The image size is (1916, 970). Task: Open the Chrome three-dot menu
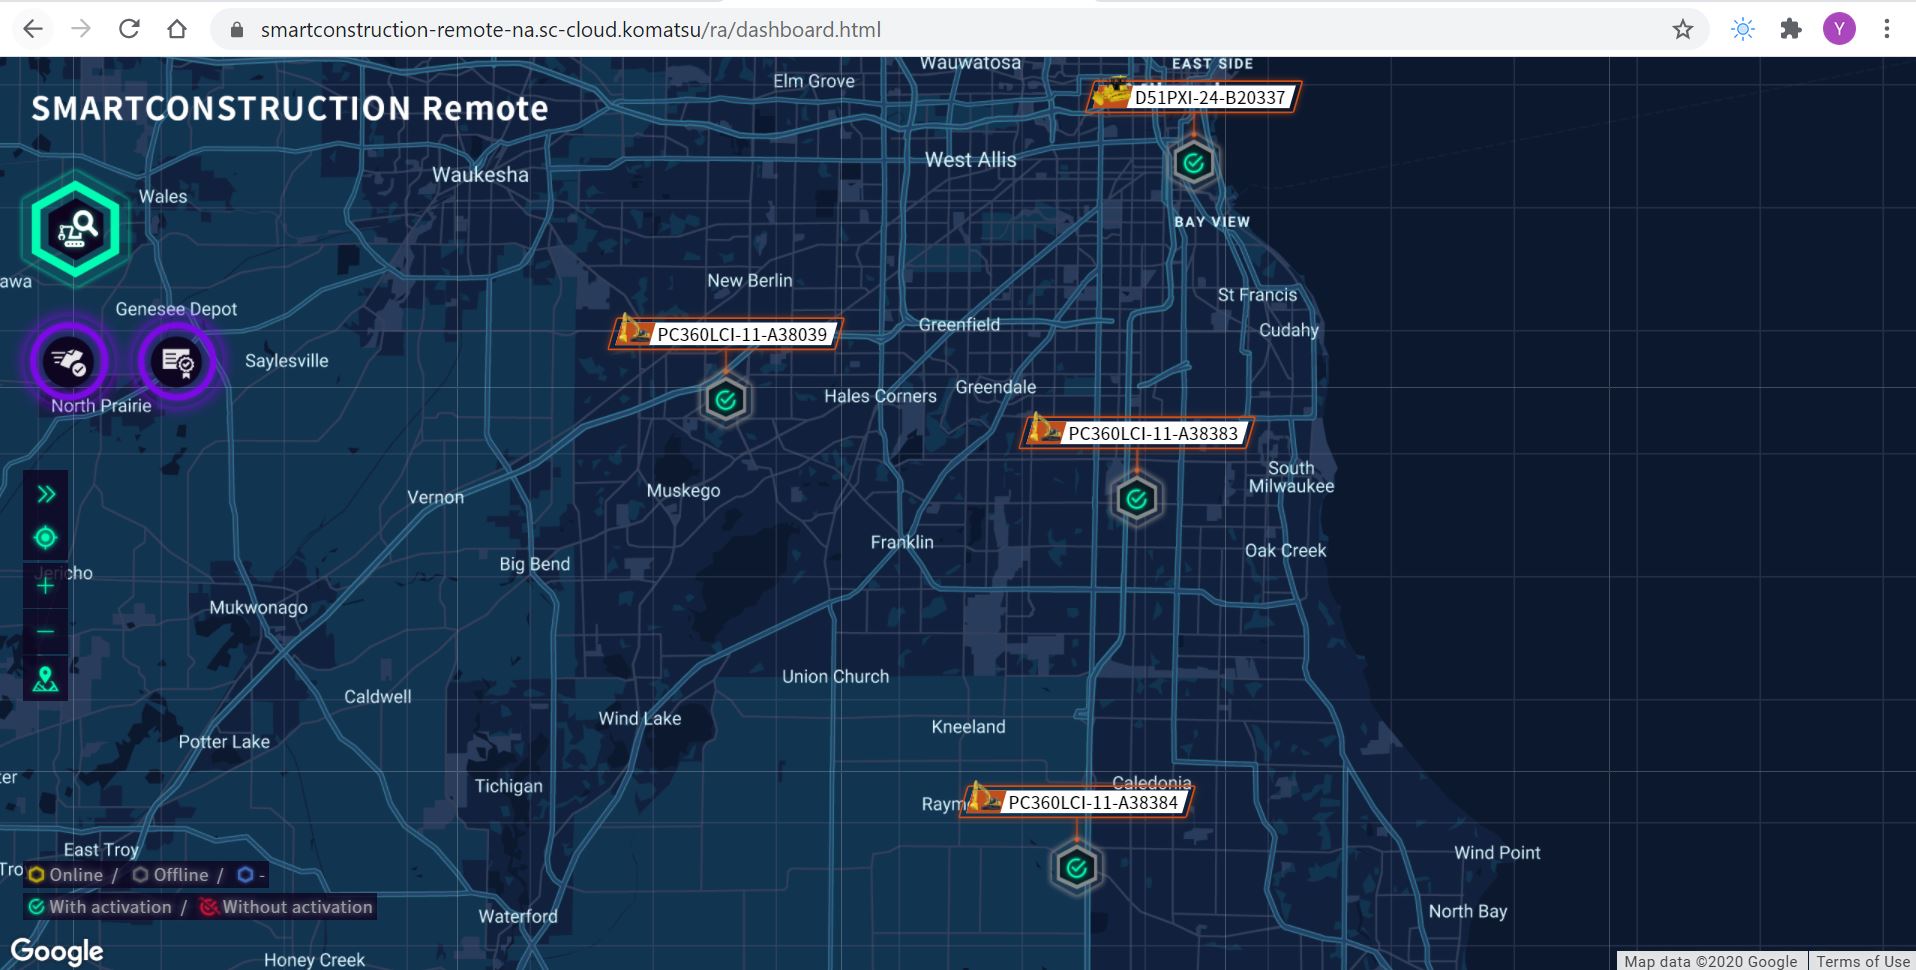1888,29
